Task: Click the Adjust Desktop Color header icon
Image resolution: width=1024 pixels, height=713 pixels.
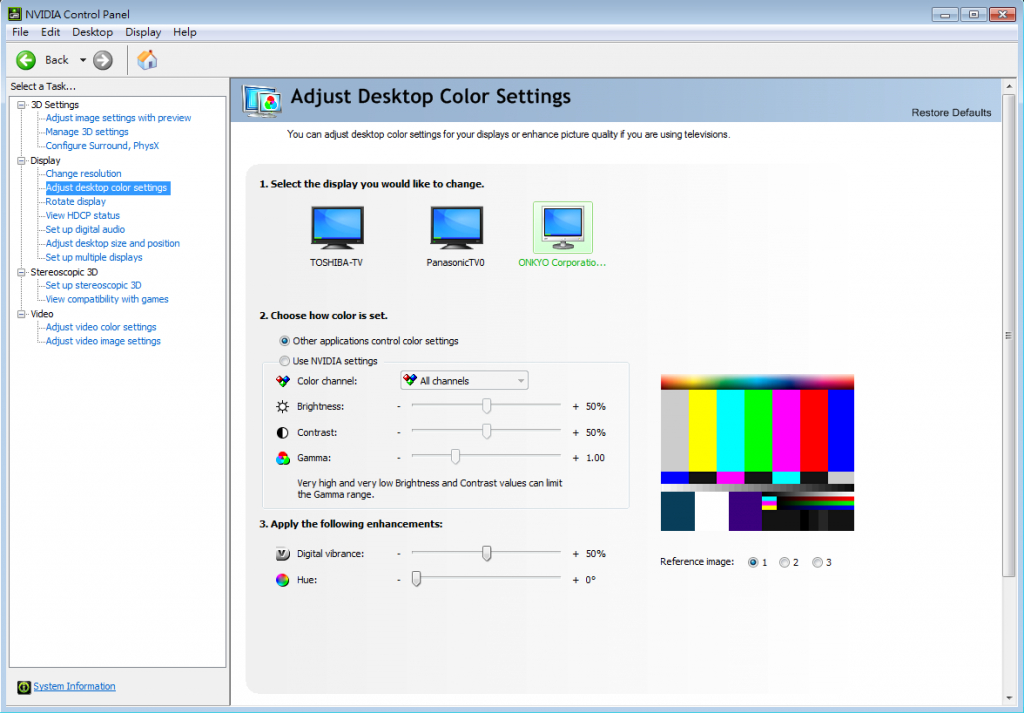Action: coord(262,101)
